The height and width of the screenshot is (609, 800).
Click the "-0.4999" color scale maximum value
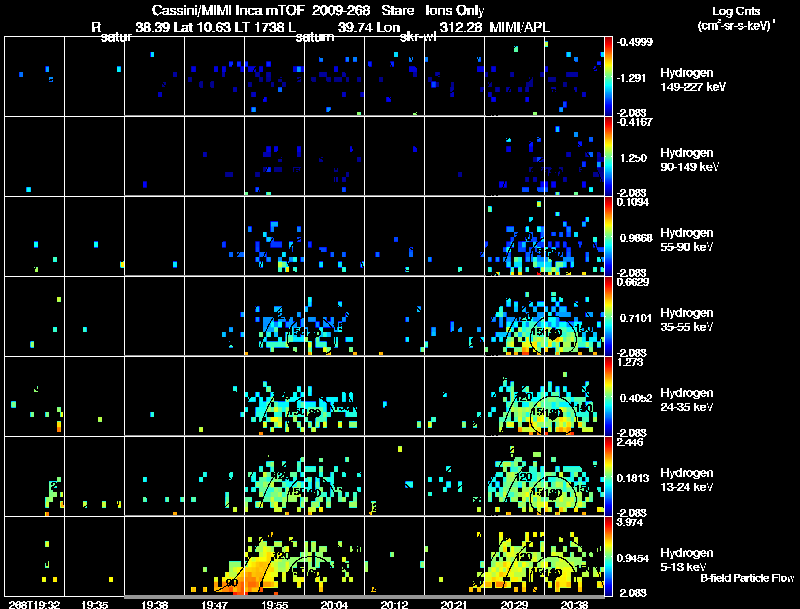click(x=634, y=42)
